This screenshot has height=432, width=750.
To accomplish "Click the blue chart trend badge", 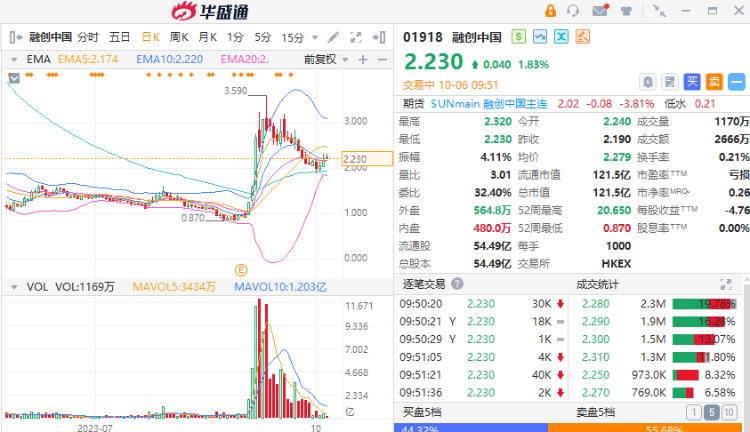I will coord(540,36).
